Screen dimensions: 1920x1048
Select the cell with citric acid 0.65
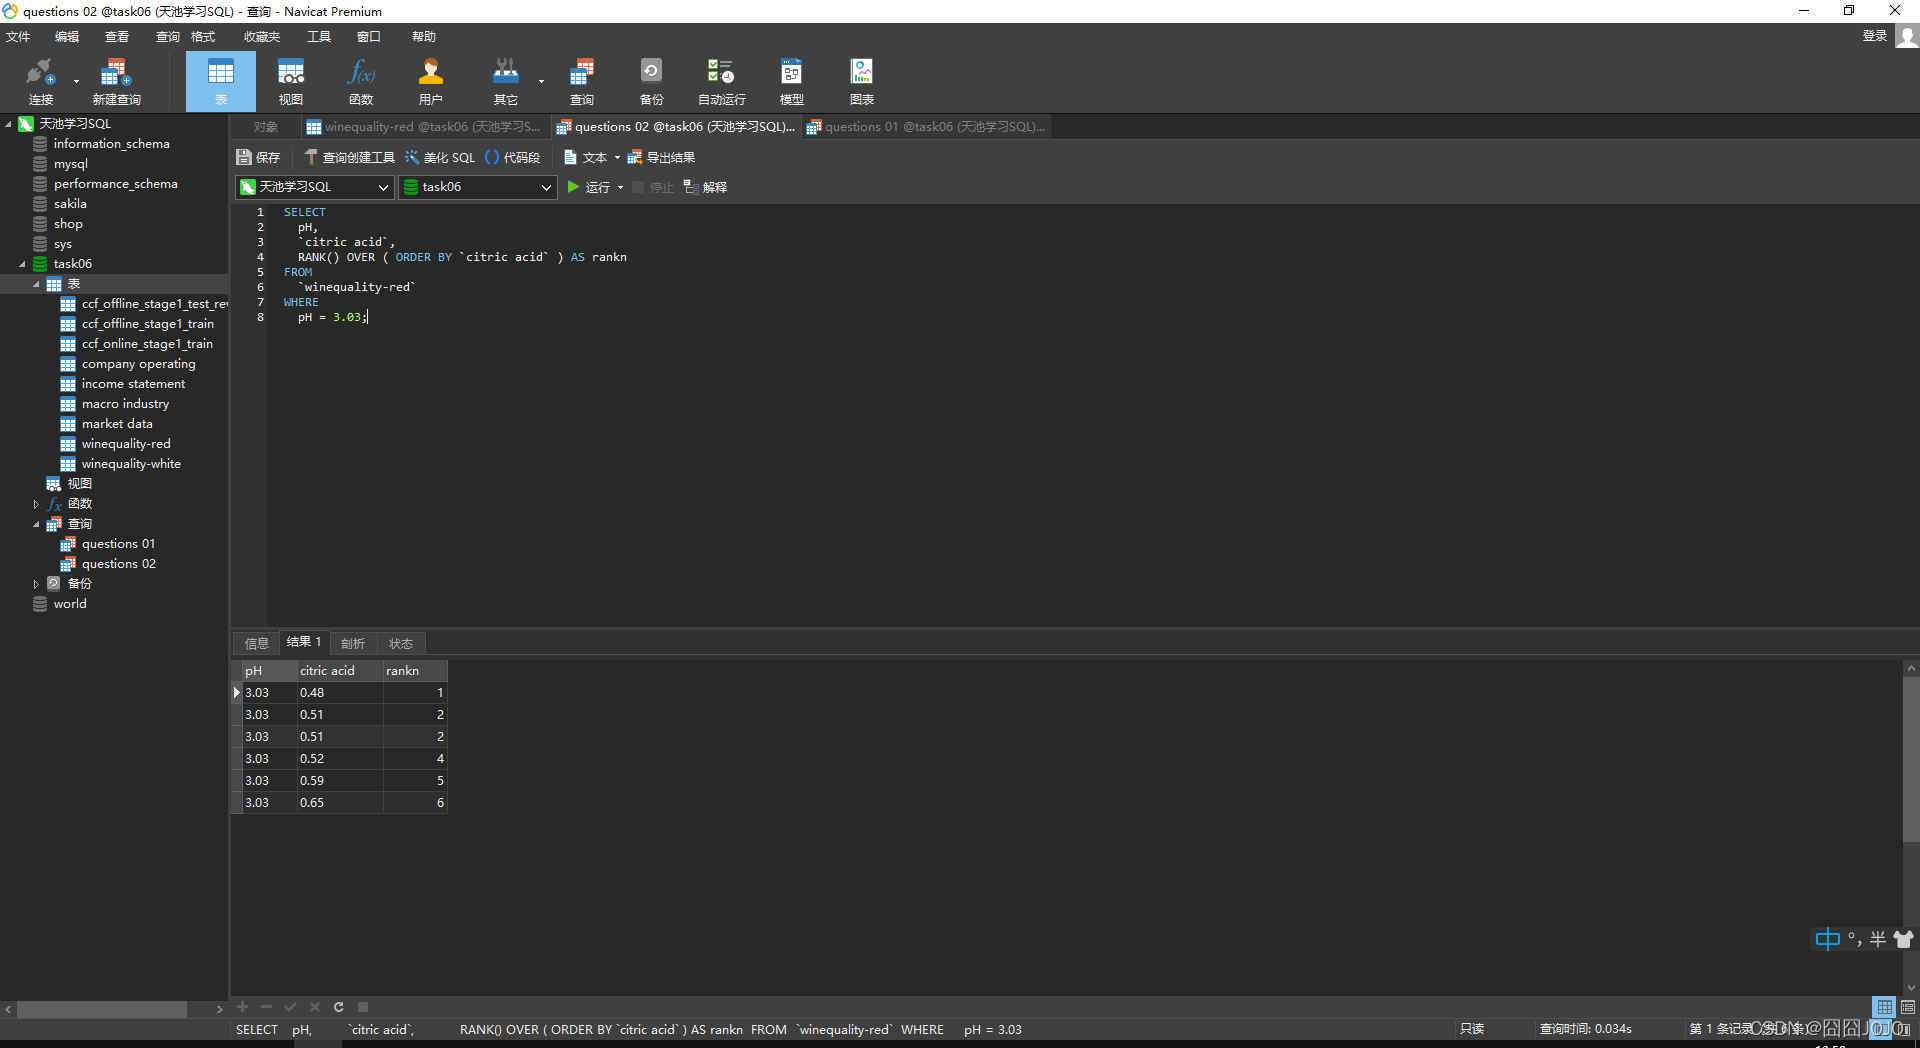coord(339,803)
